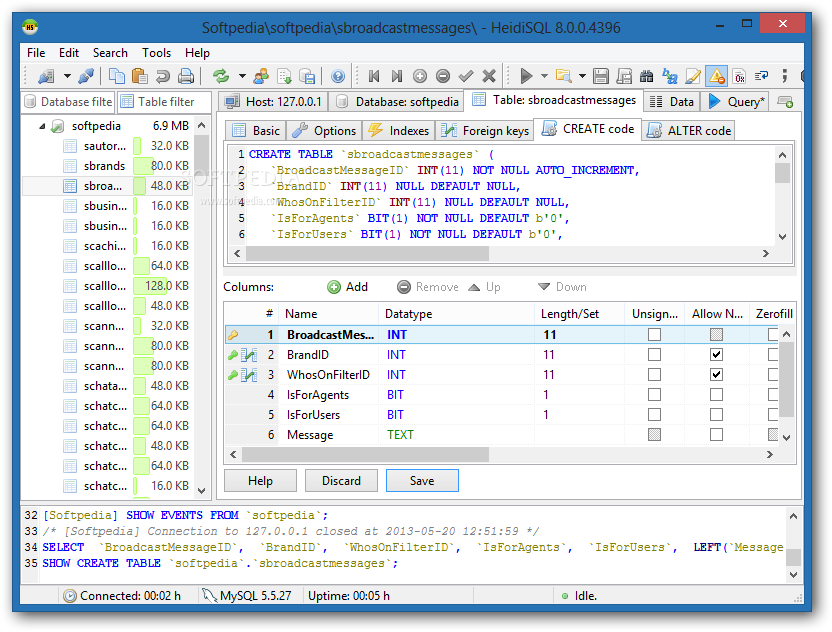The height and width of the screenshot is (632, 832).
Task: Click the Undo toolbar icon
Action: (162, 76)
